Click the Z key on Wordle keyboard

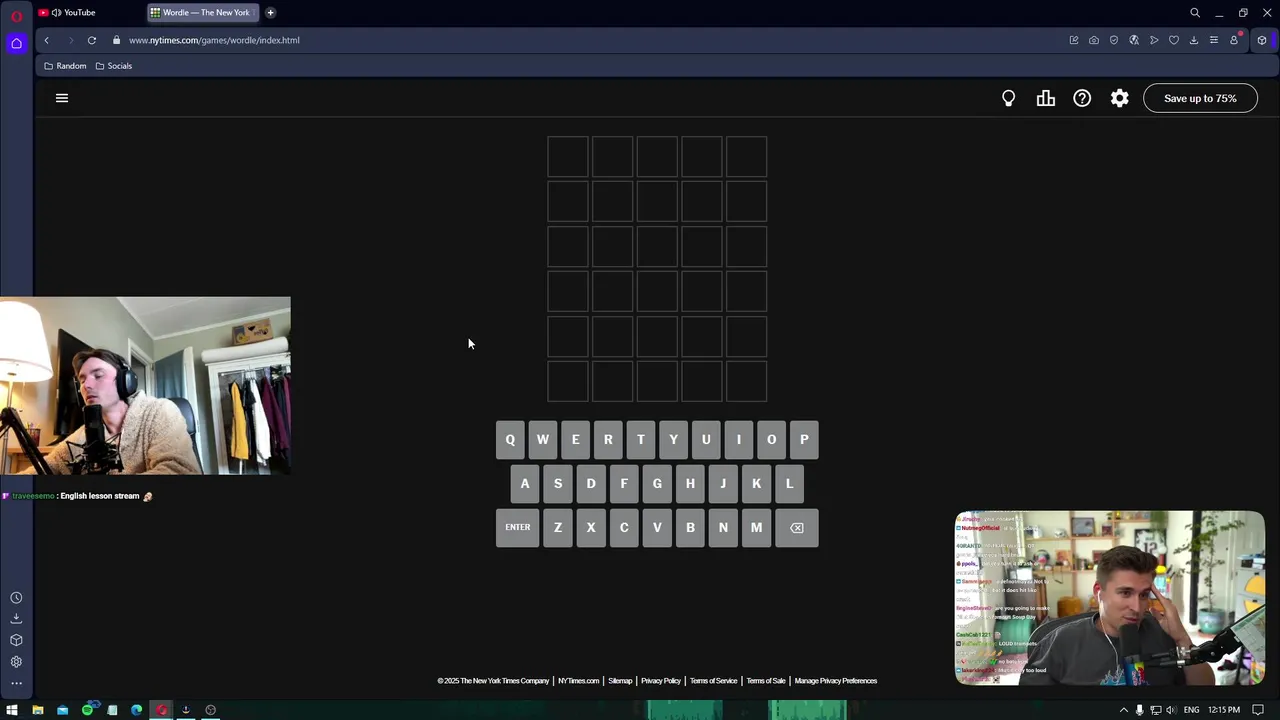(558, 528)
